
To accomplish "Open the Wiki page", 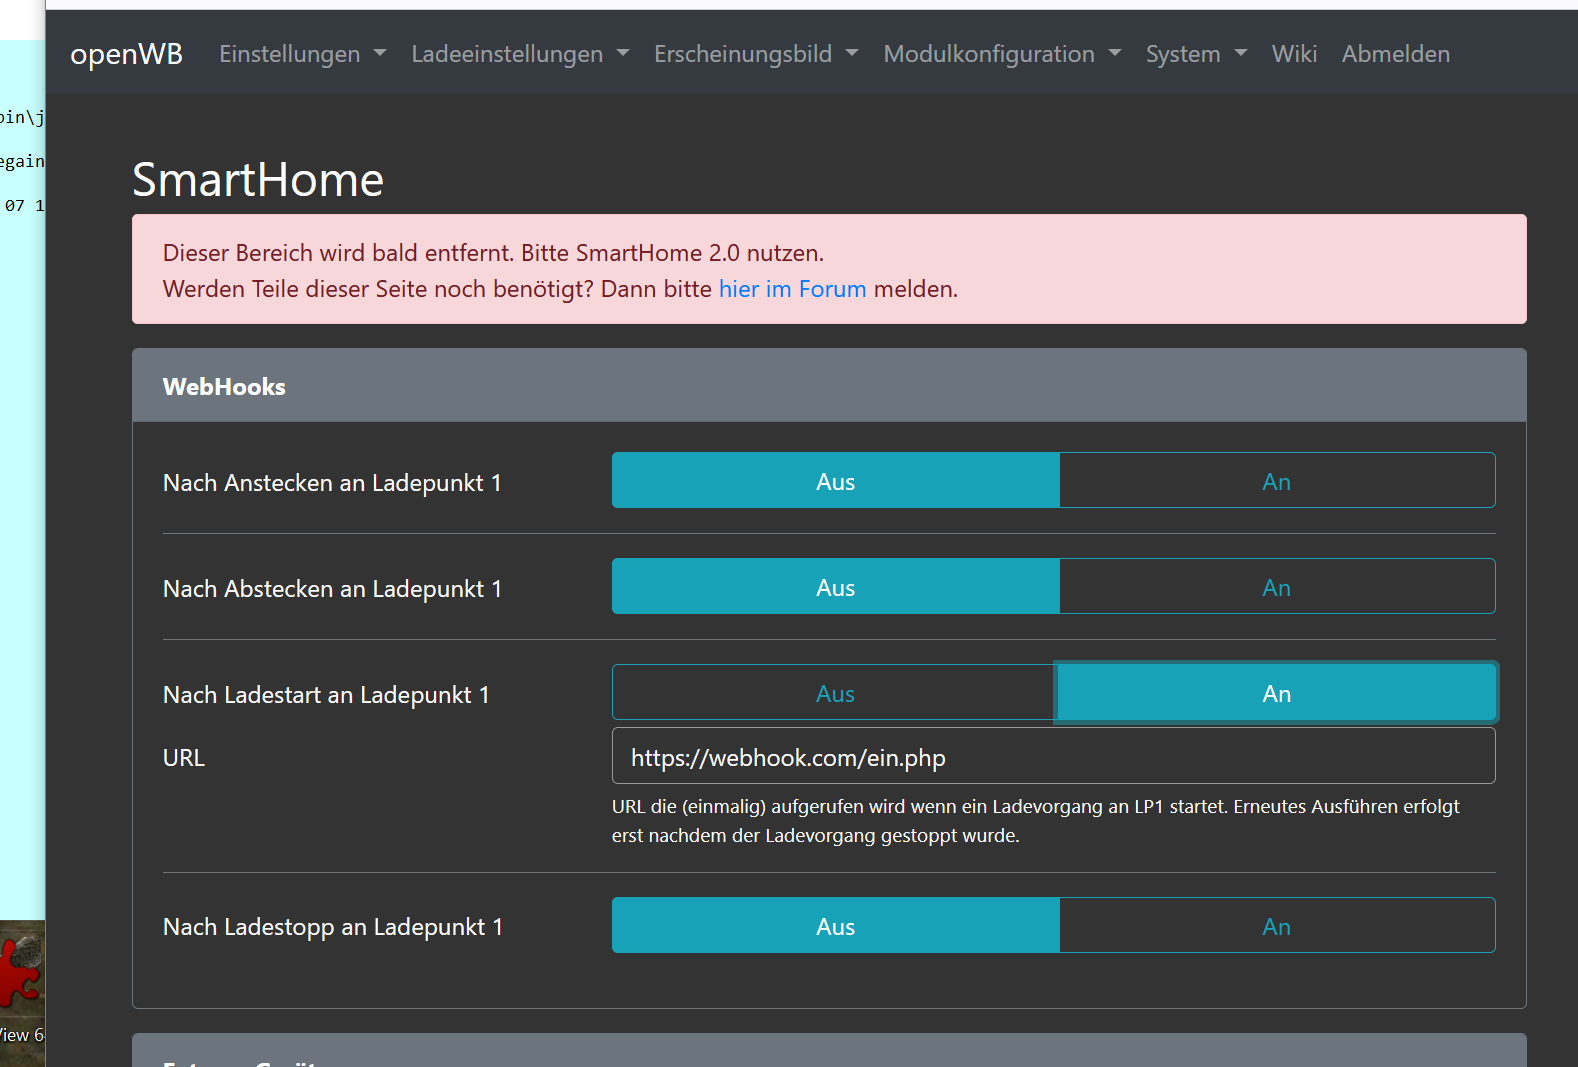I will [x=1294, y=54].
